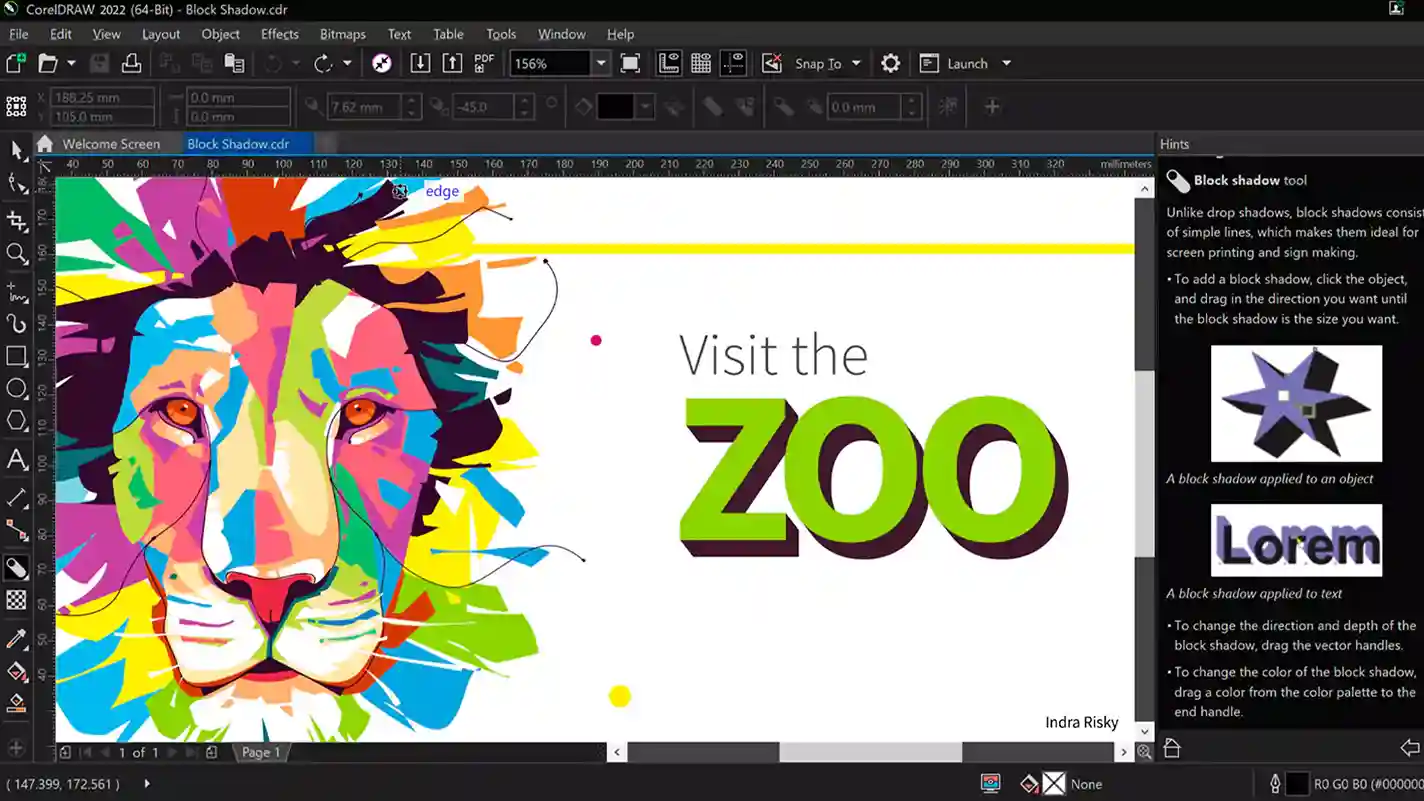Expand the Launch dropdown
Image resolution: width=1424 pixels, height=801 pixels.
(1006, 63)
